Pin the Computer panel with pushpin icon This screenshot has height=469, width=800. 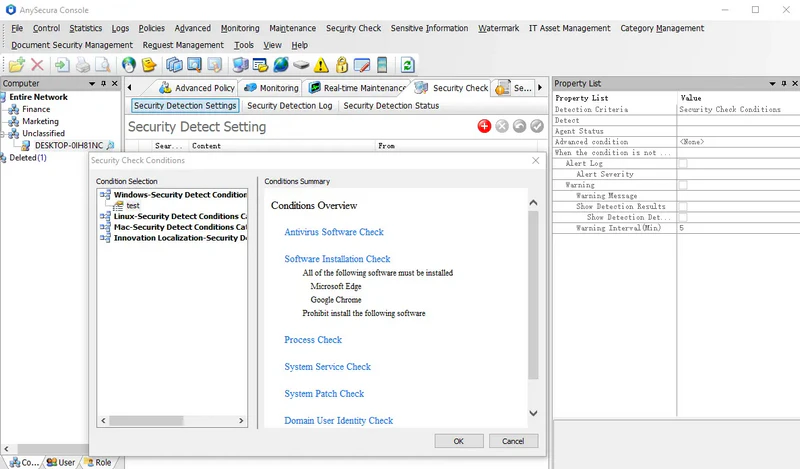[x=104, y=83]
